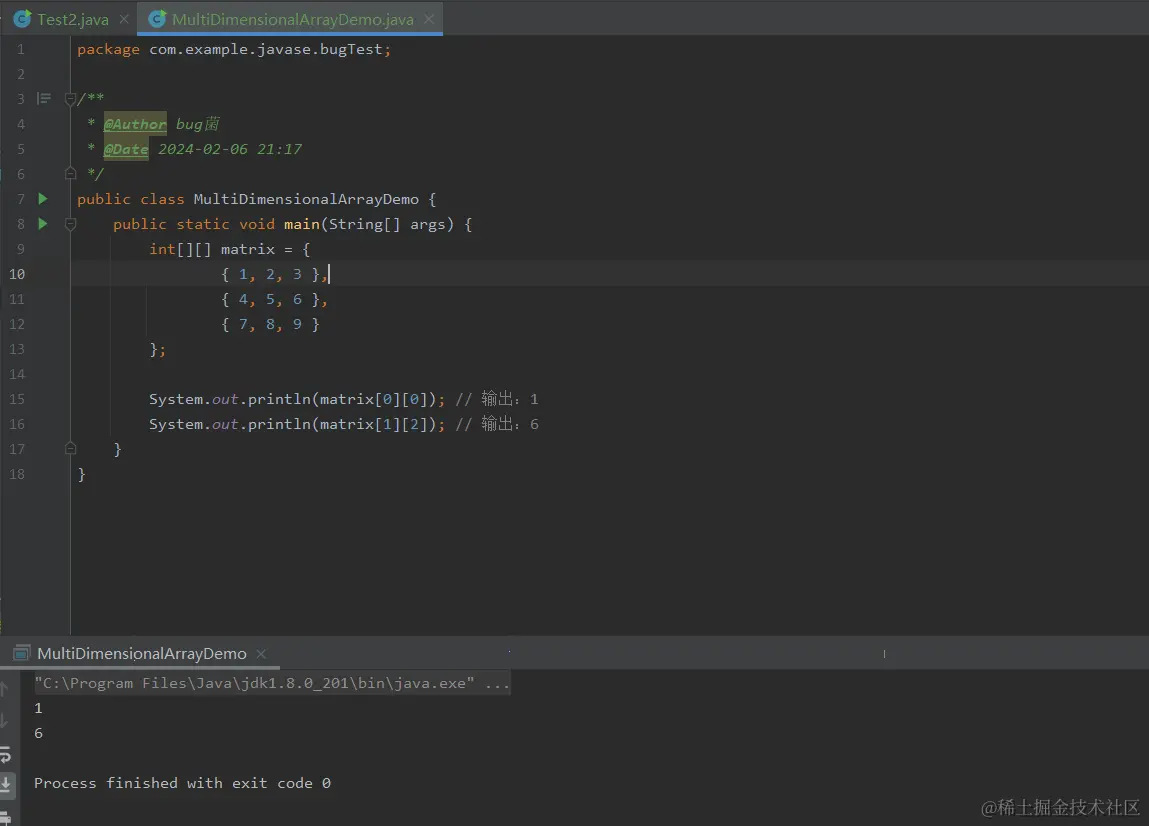This screenshot has height=826, width=1149.
Task: Select the MultiDimensionalArrayDemo.java editor tab
Action: tap(292, 19)
